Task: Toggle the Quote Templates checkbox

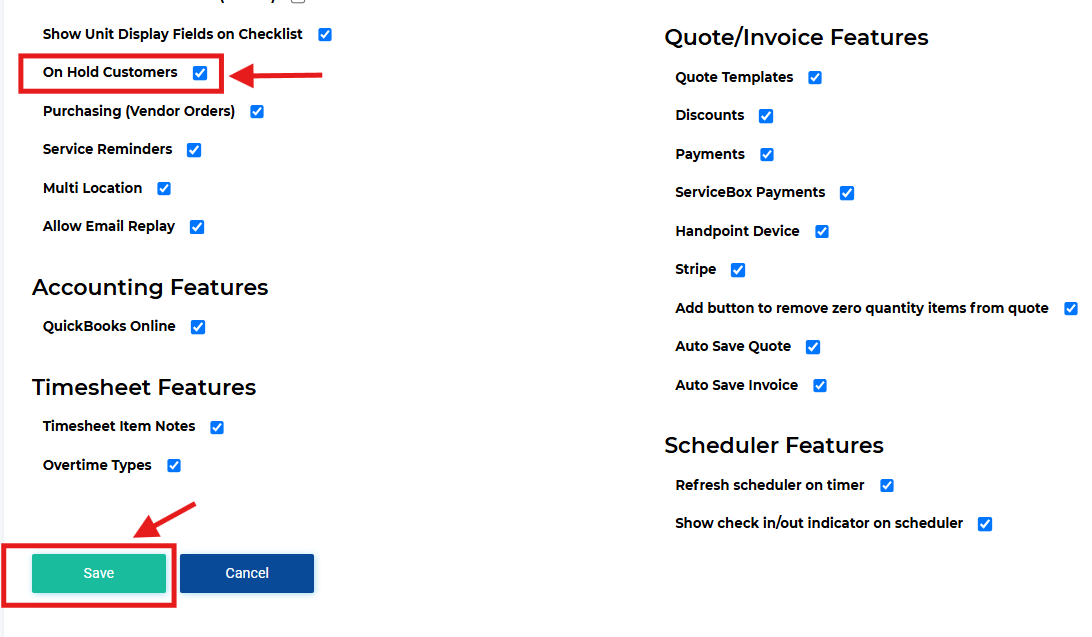Action: pos(815,77)
